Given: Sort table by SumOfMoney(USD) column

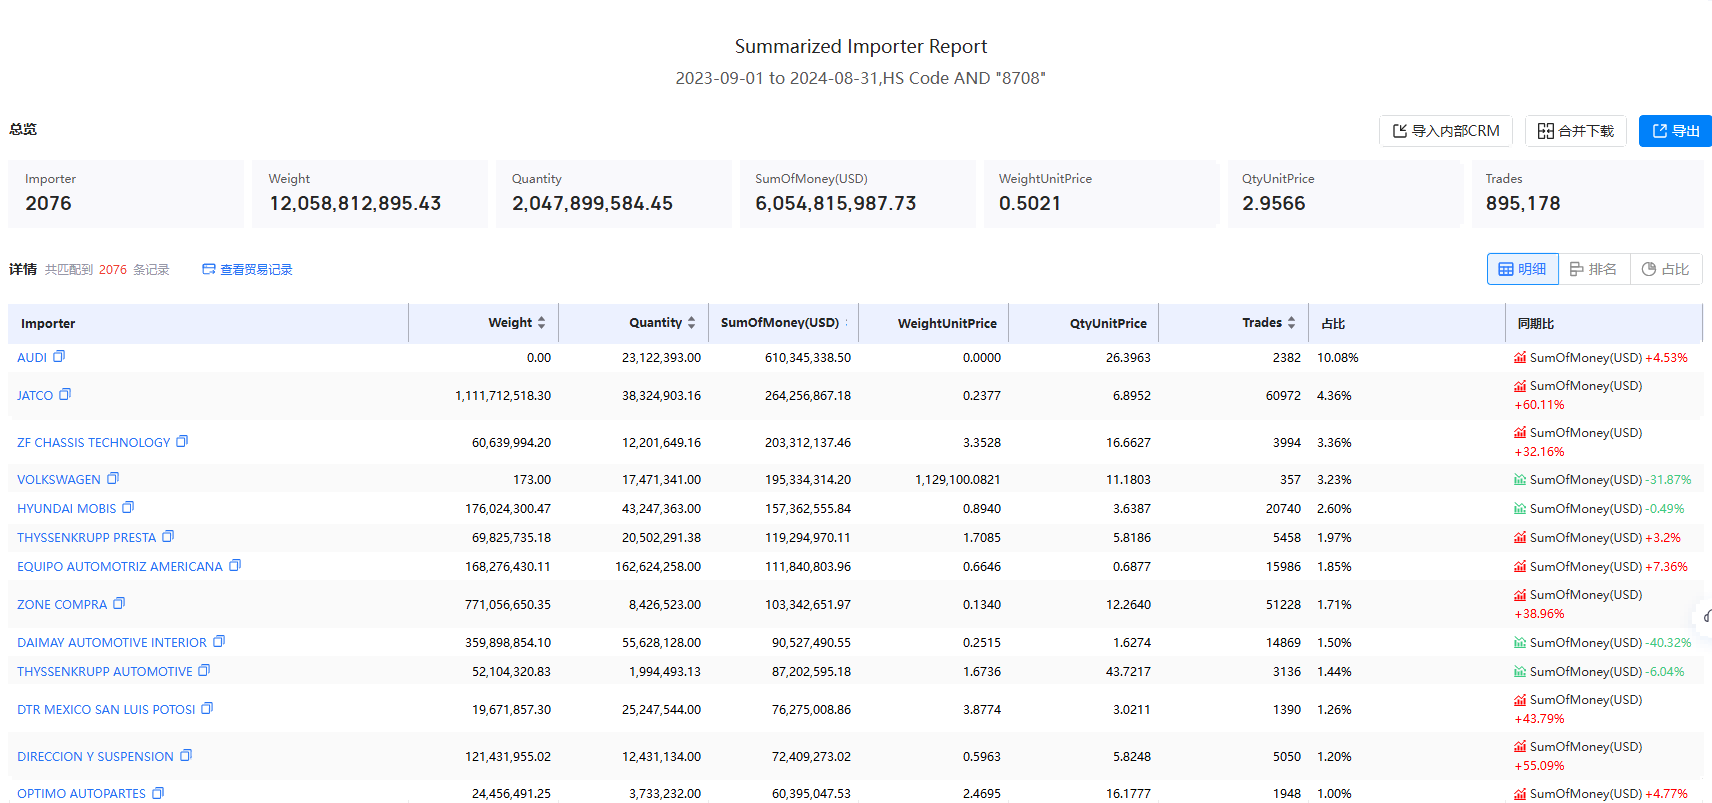Looking at the screenshot, I should pyautogui.click(x=846, y=323).
